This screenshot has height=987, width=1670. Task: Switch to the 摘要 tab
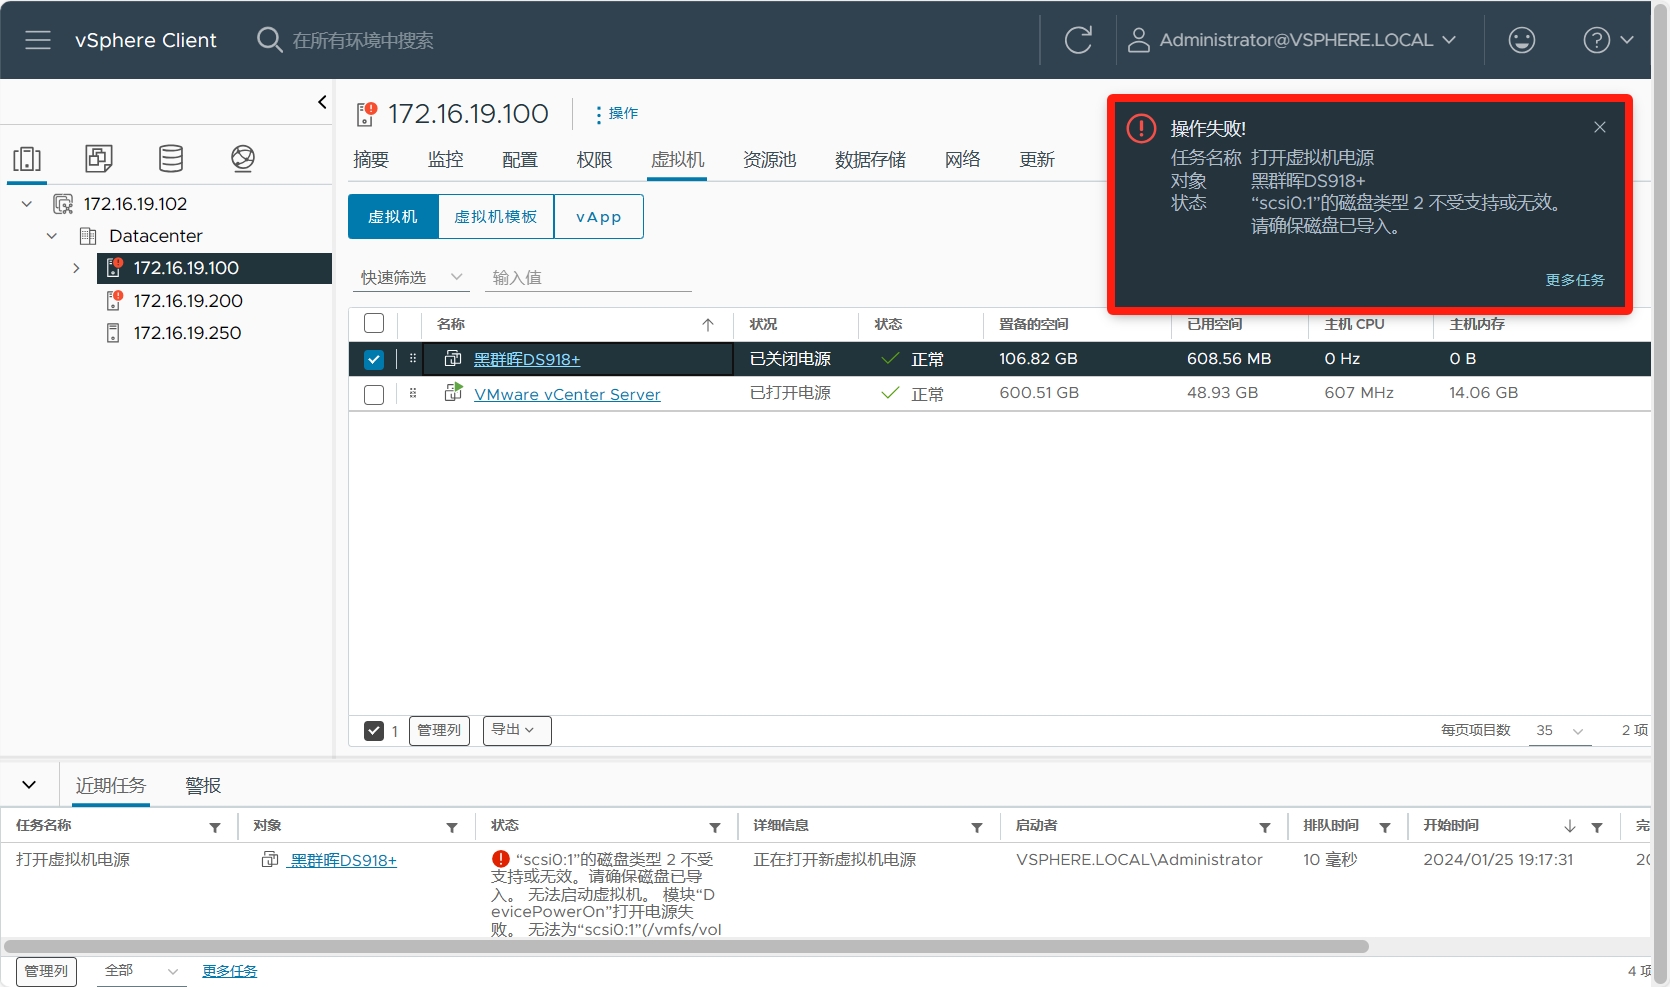(371, 160)
